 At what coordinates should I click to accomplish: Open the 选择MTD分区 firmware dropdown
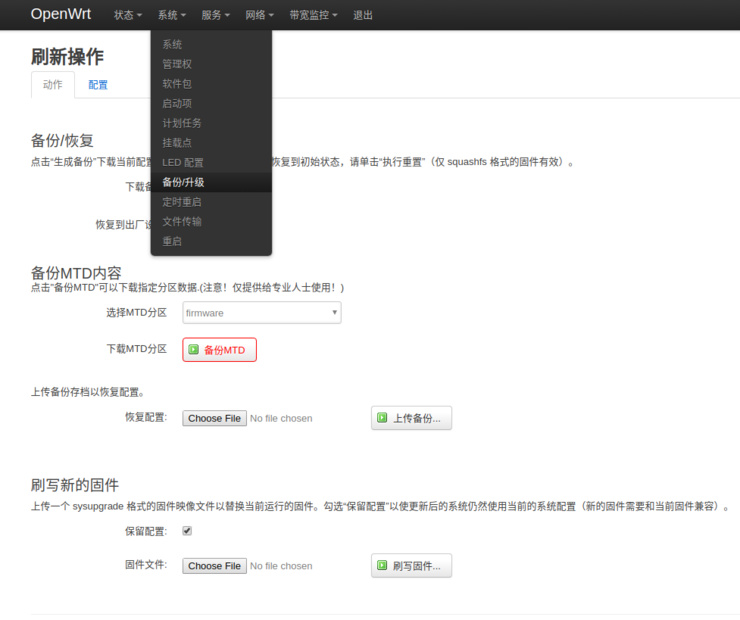coord(262,312)
